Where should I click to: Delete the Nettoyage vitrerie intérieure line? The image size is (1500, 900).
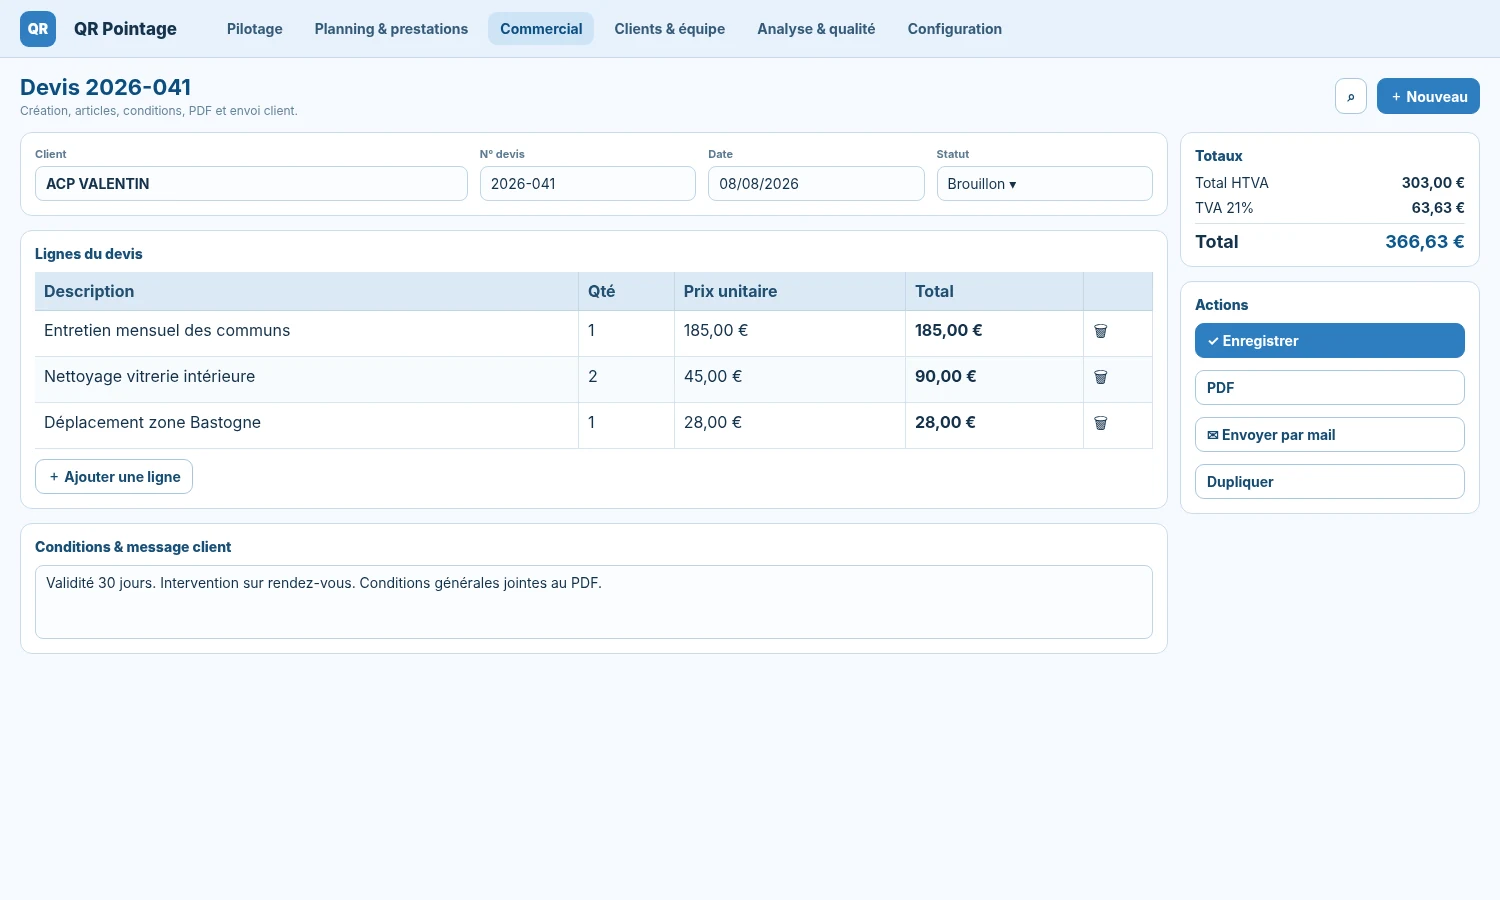point(1100,377)
